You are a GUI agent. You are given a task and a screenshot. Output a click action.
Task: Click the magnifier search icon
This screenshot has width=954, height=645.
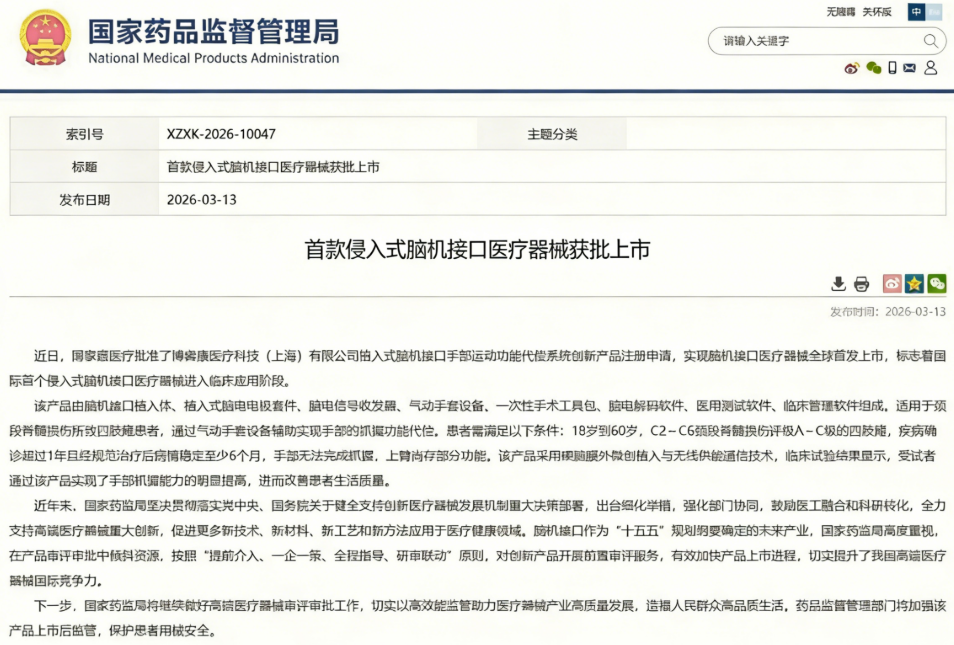[x=930, y=41]
